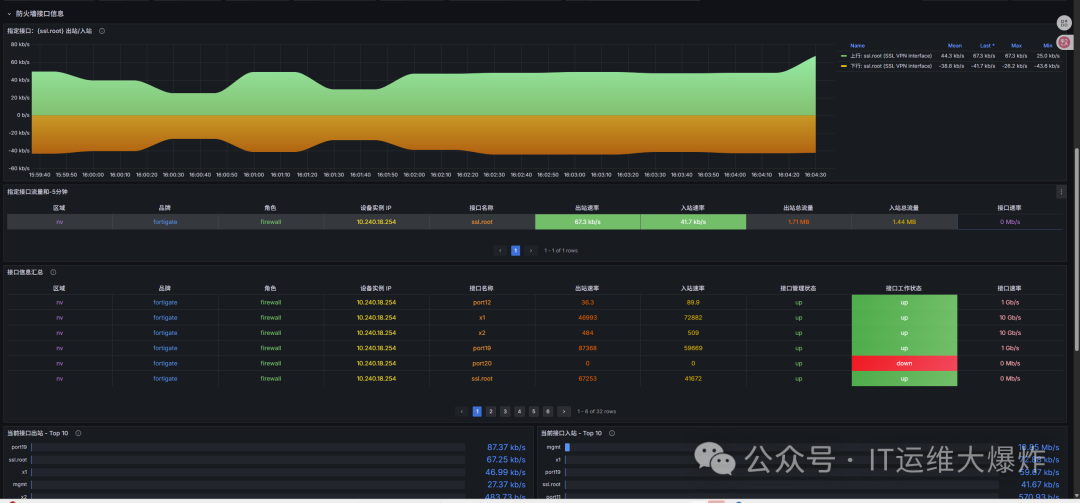The image size is (1080, 503).
Task: Click the red down status cell for port20
Action: (x=904, y=363)
